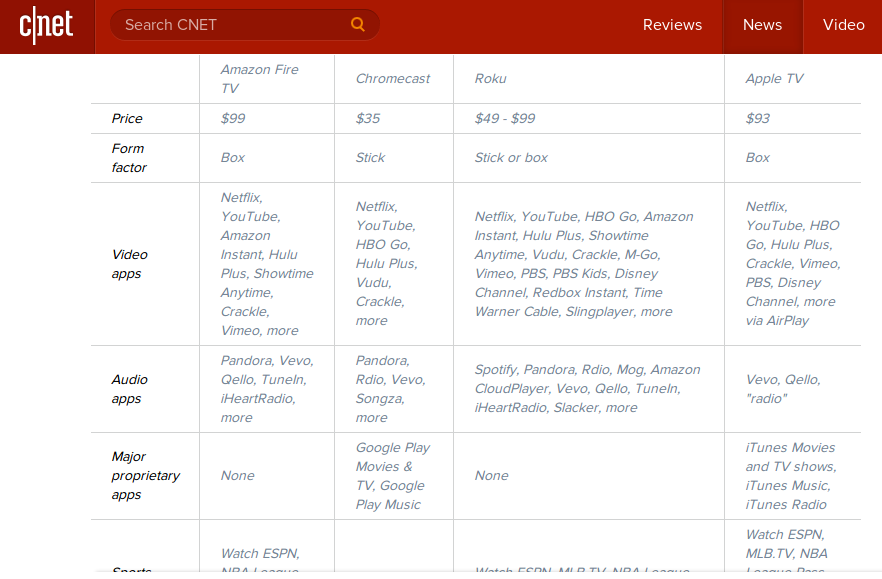Select the Chromecast column header

click(393, 79)
